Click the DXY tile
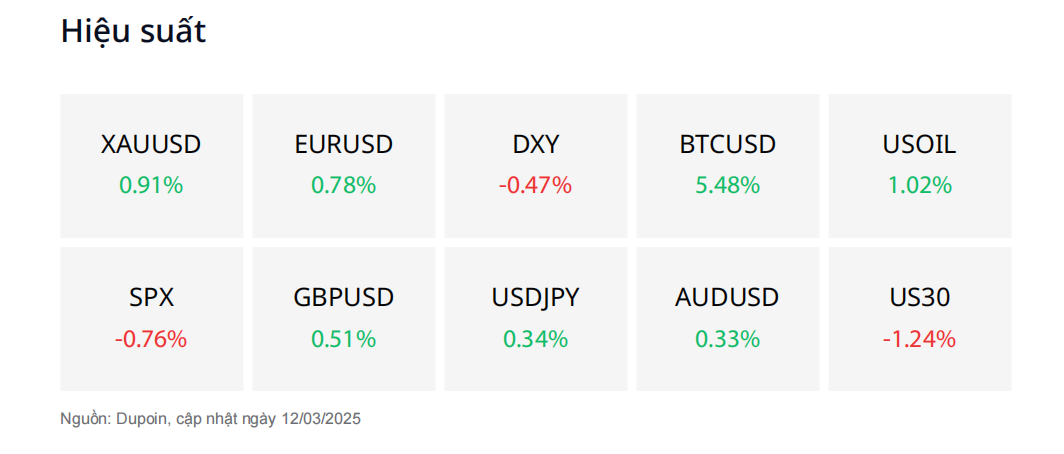Screen dimensions: 1064x454 (x=535, y=166)
